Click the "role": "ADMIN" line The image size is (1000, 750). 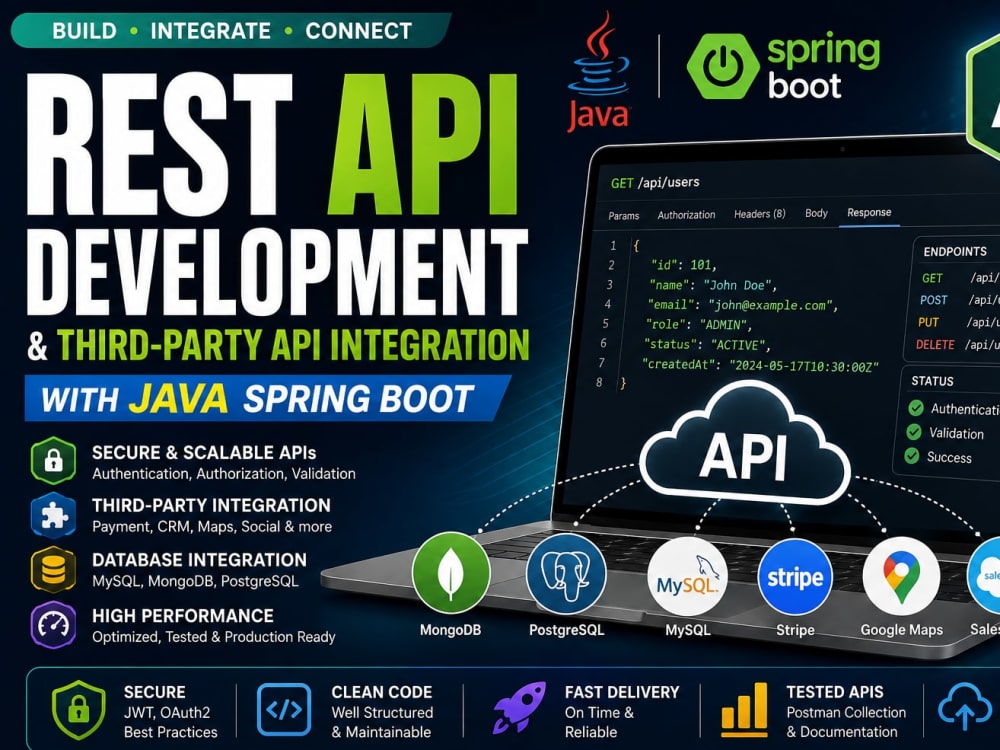(699, 325)
